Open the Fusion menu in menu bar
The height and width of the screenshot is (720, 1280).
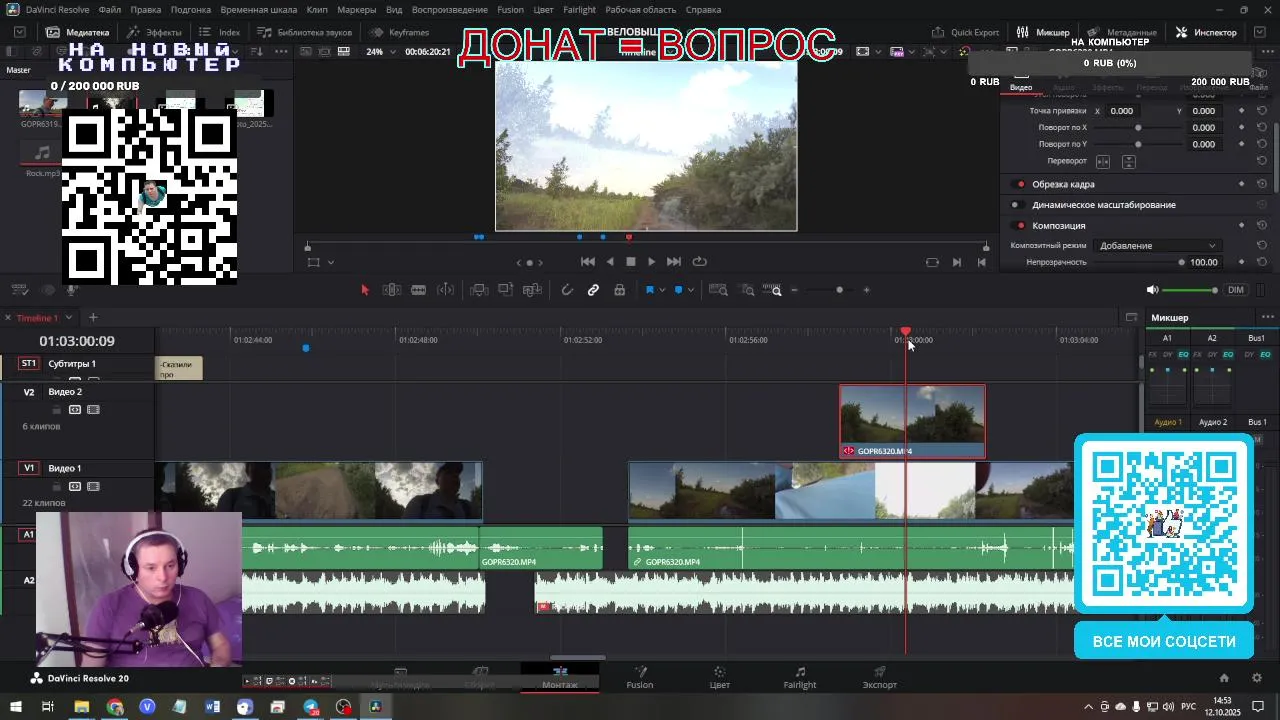coord(510,10)
